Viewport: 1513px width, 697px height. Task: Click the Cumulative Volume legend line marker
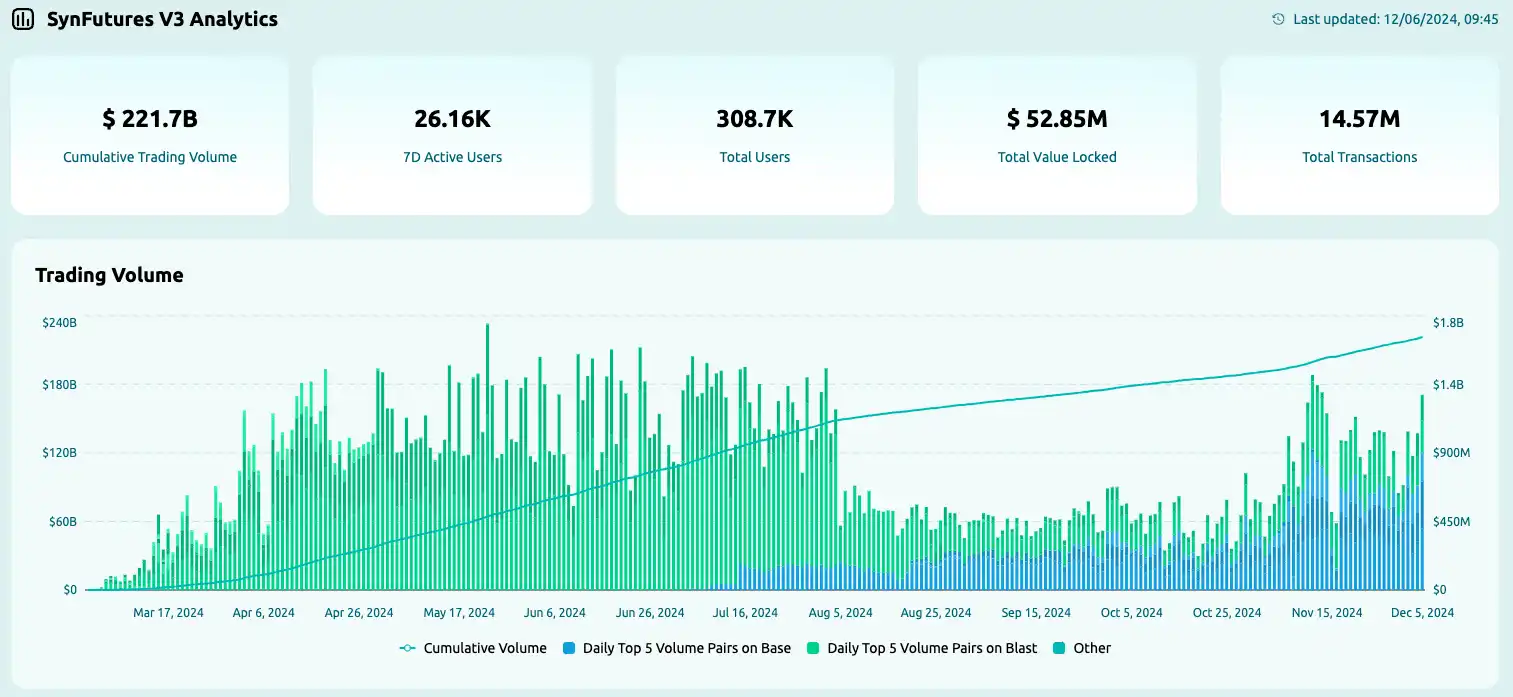click(x=407, y=648)
